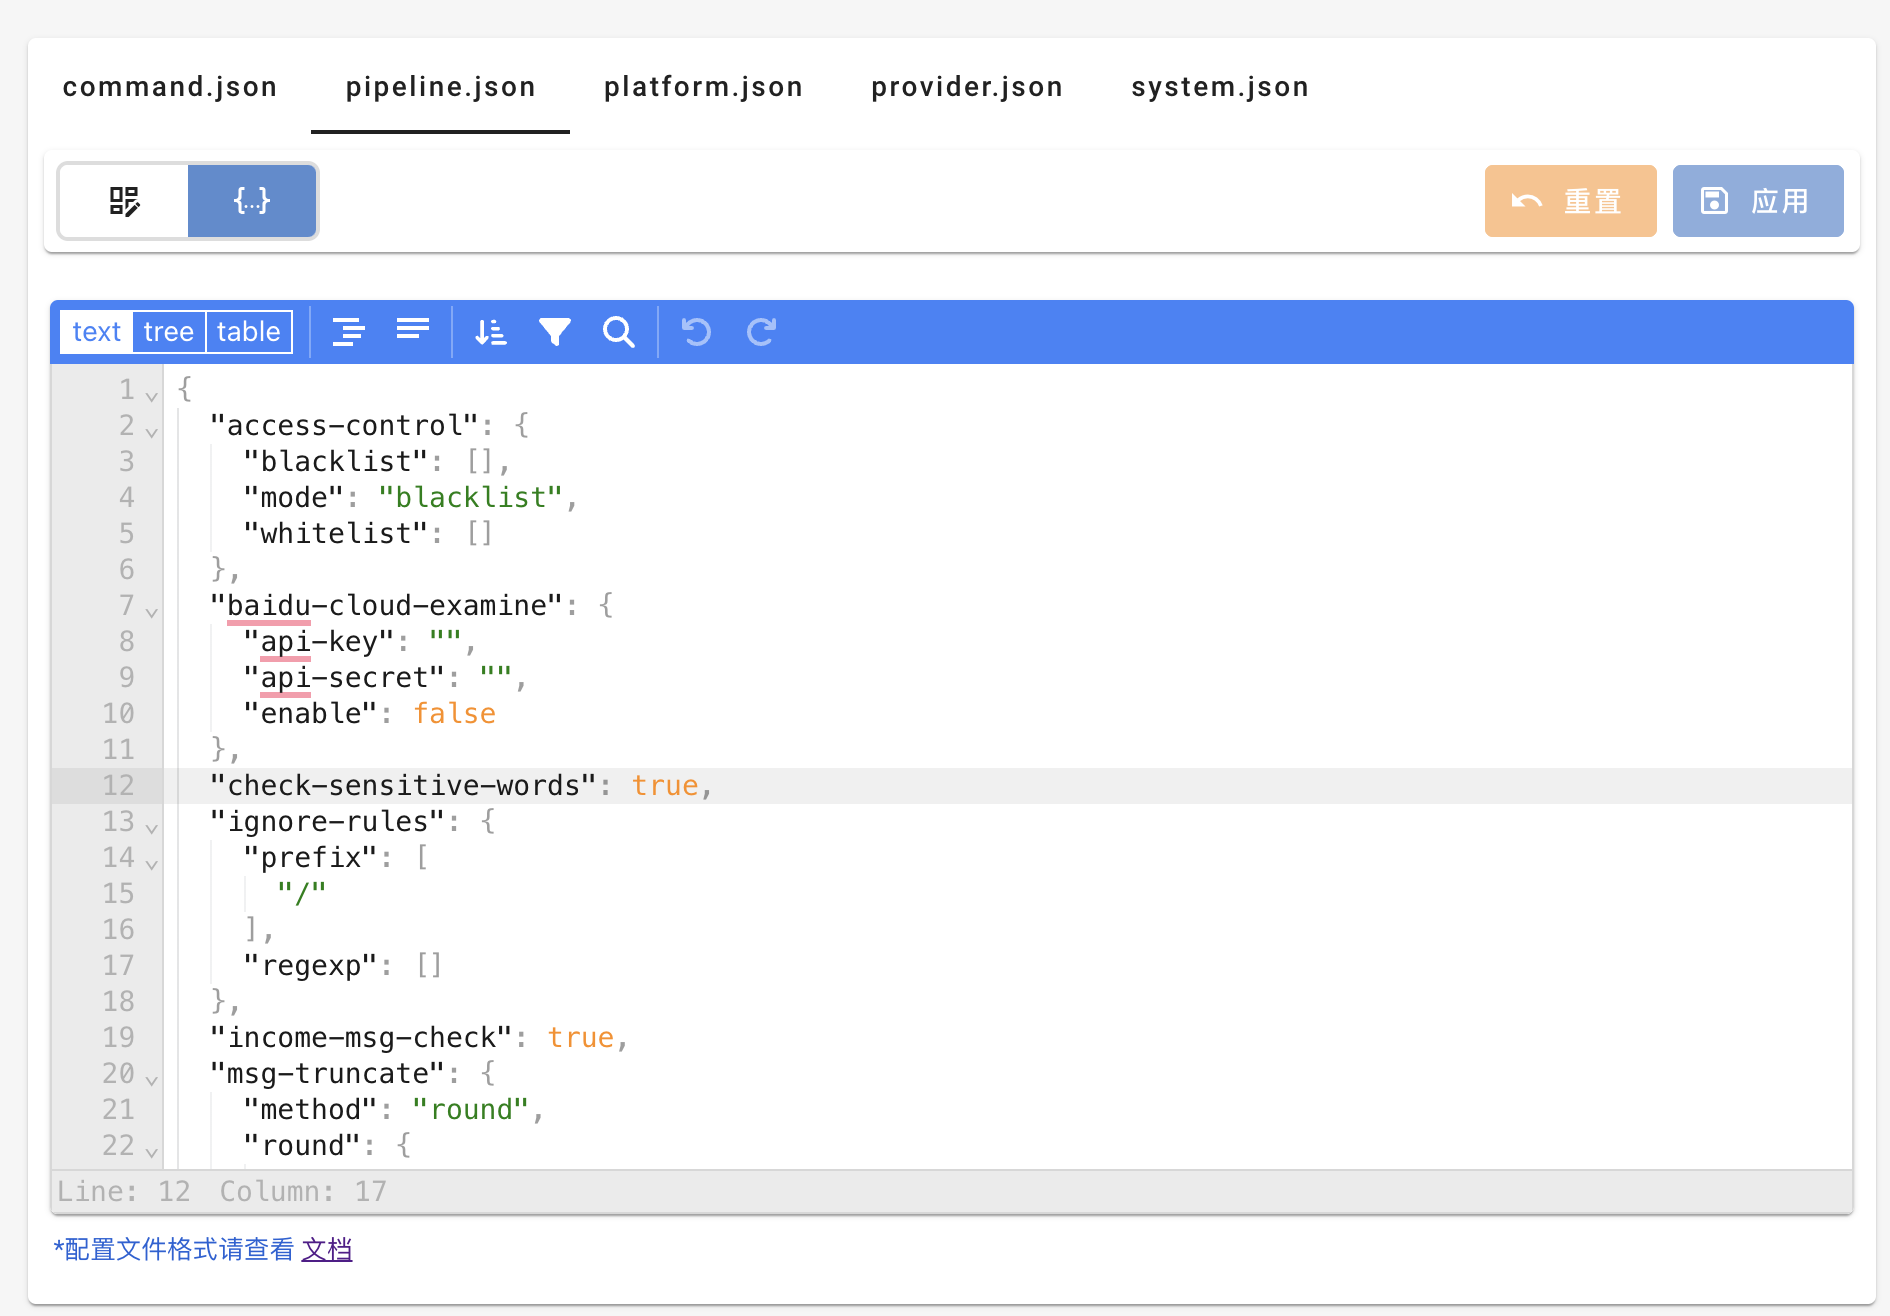Open the provider.json tab

pos(966,87)
